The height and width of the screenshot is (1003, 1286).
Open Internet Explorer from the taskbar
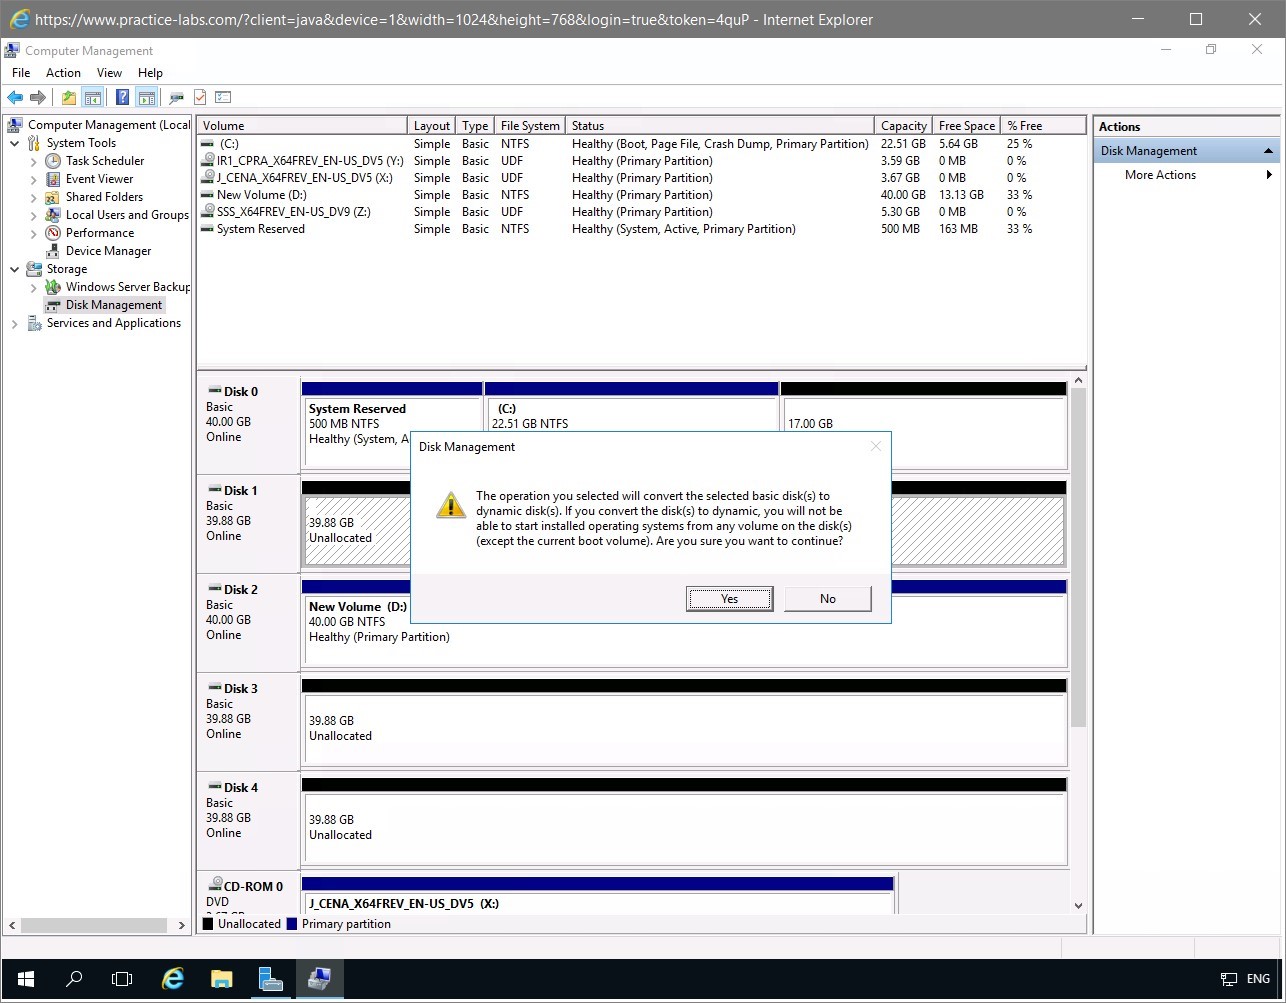click(173, 978)
